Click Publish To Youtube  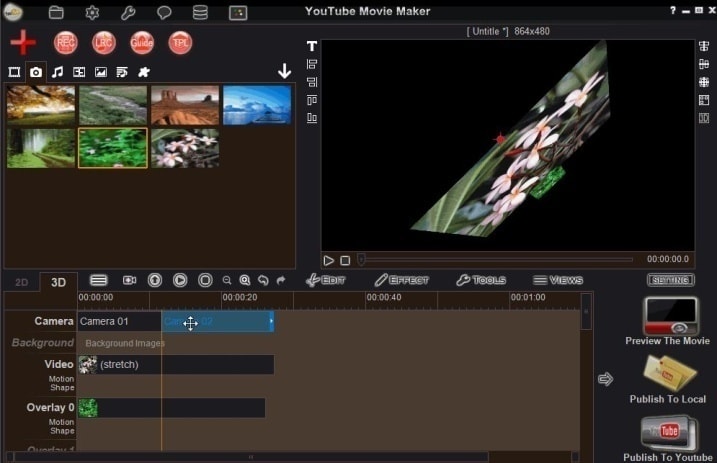pyautogui.click(x=668, y=438)
